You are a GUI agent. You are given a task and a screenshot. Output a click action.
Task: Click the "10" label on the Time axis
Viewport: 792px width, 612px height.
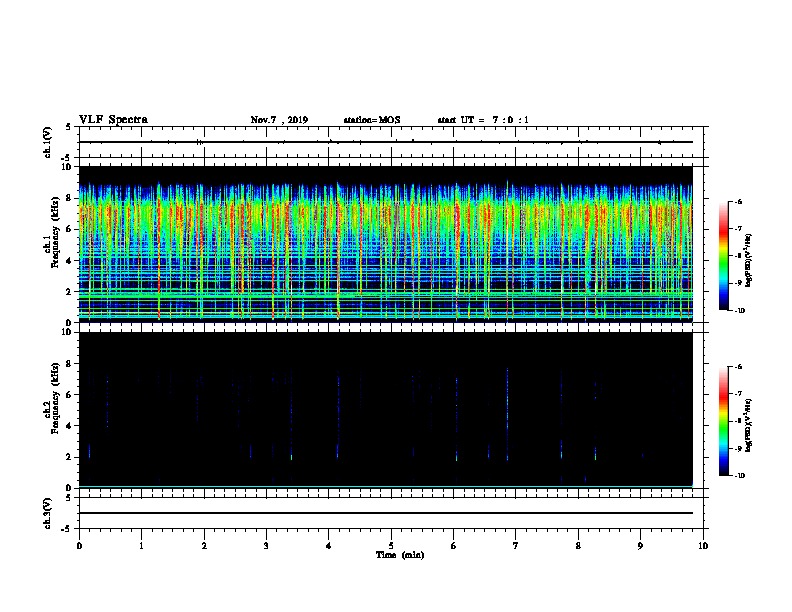pyautogui.click(x=703, y=545)
